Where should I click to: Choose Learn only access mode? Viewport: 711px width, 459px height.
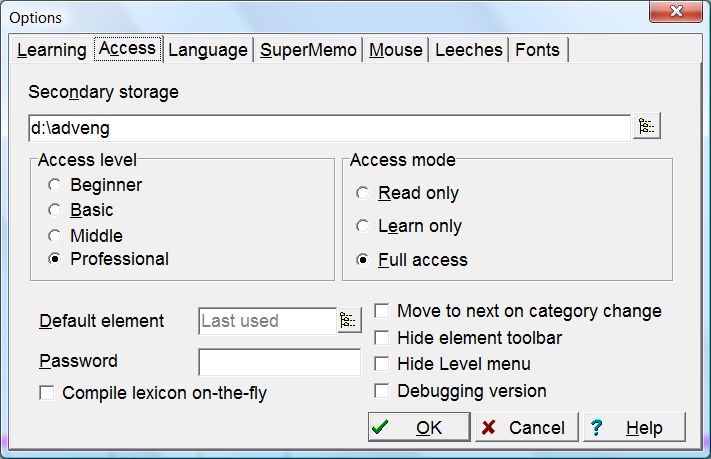click(363, 226)
